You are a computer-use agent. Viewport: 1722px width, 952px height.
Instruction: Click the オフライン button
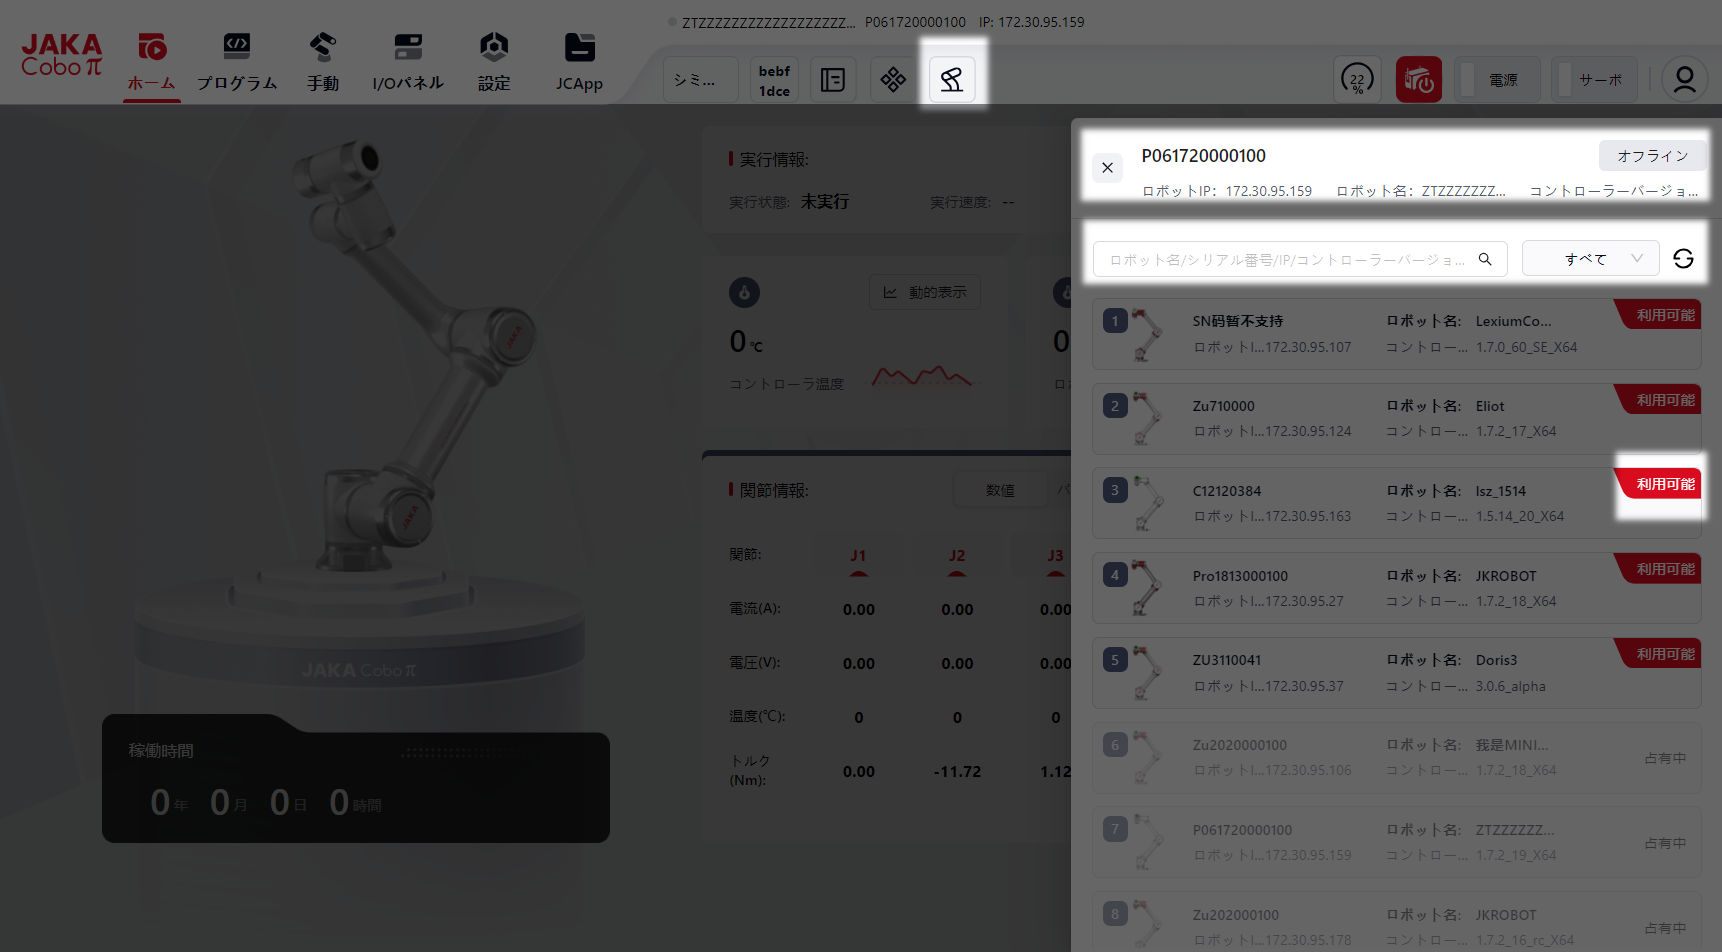coord(1652,156)
